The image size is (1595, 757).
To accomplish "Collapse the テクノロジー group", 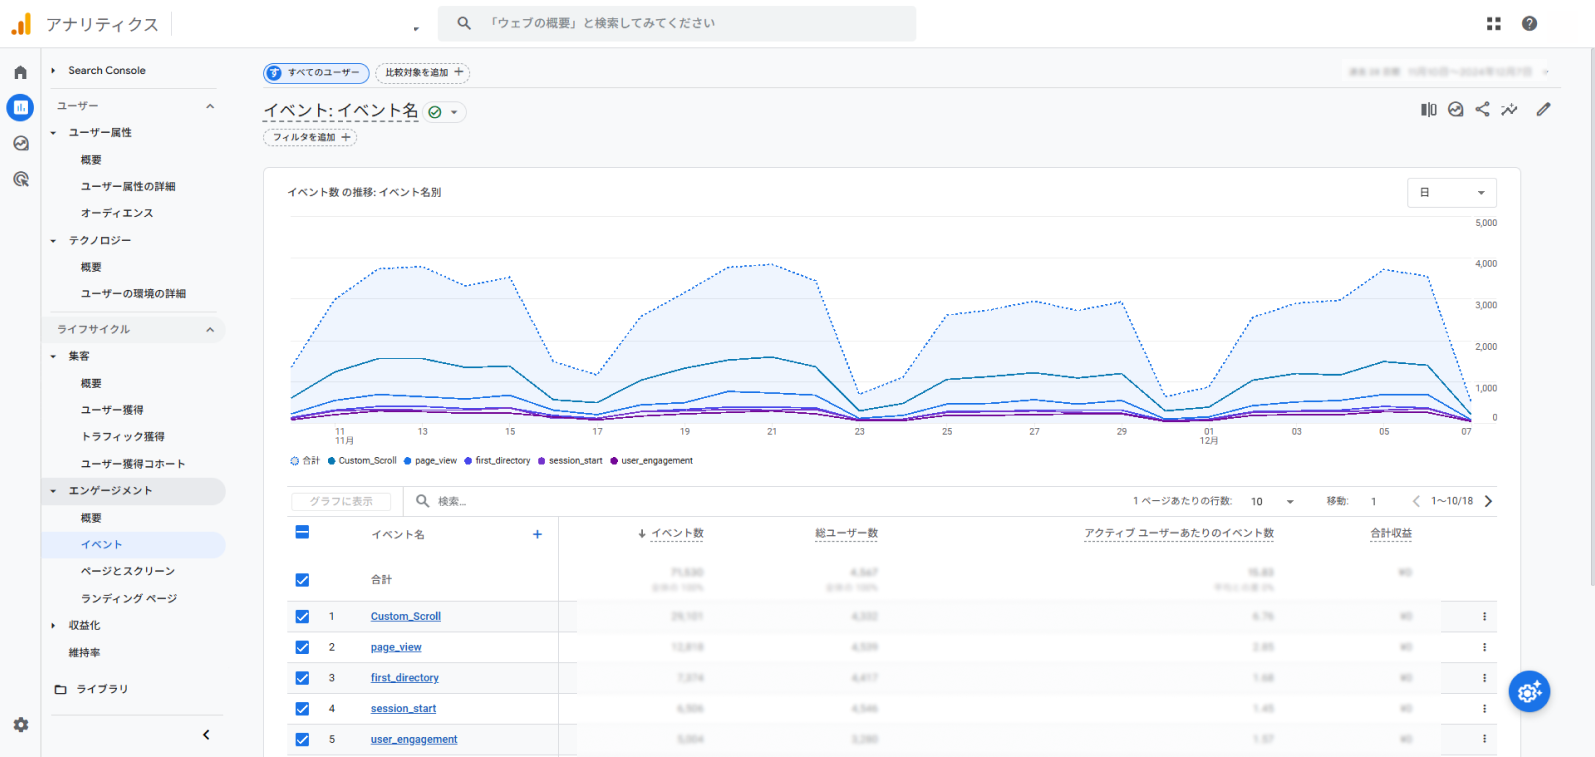I will pos(53,240).
